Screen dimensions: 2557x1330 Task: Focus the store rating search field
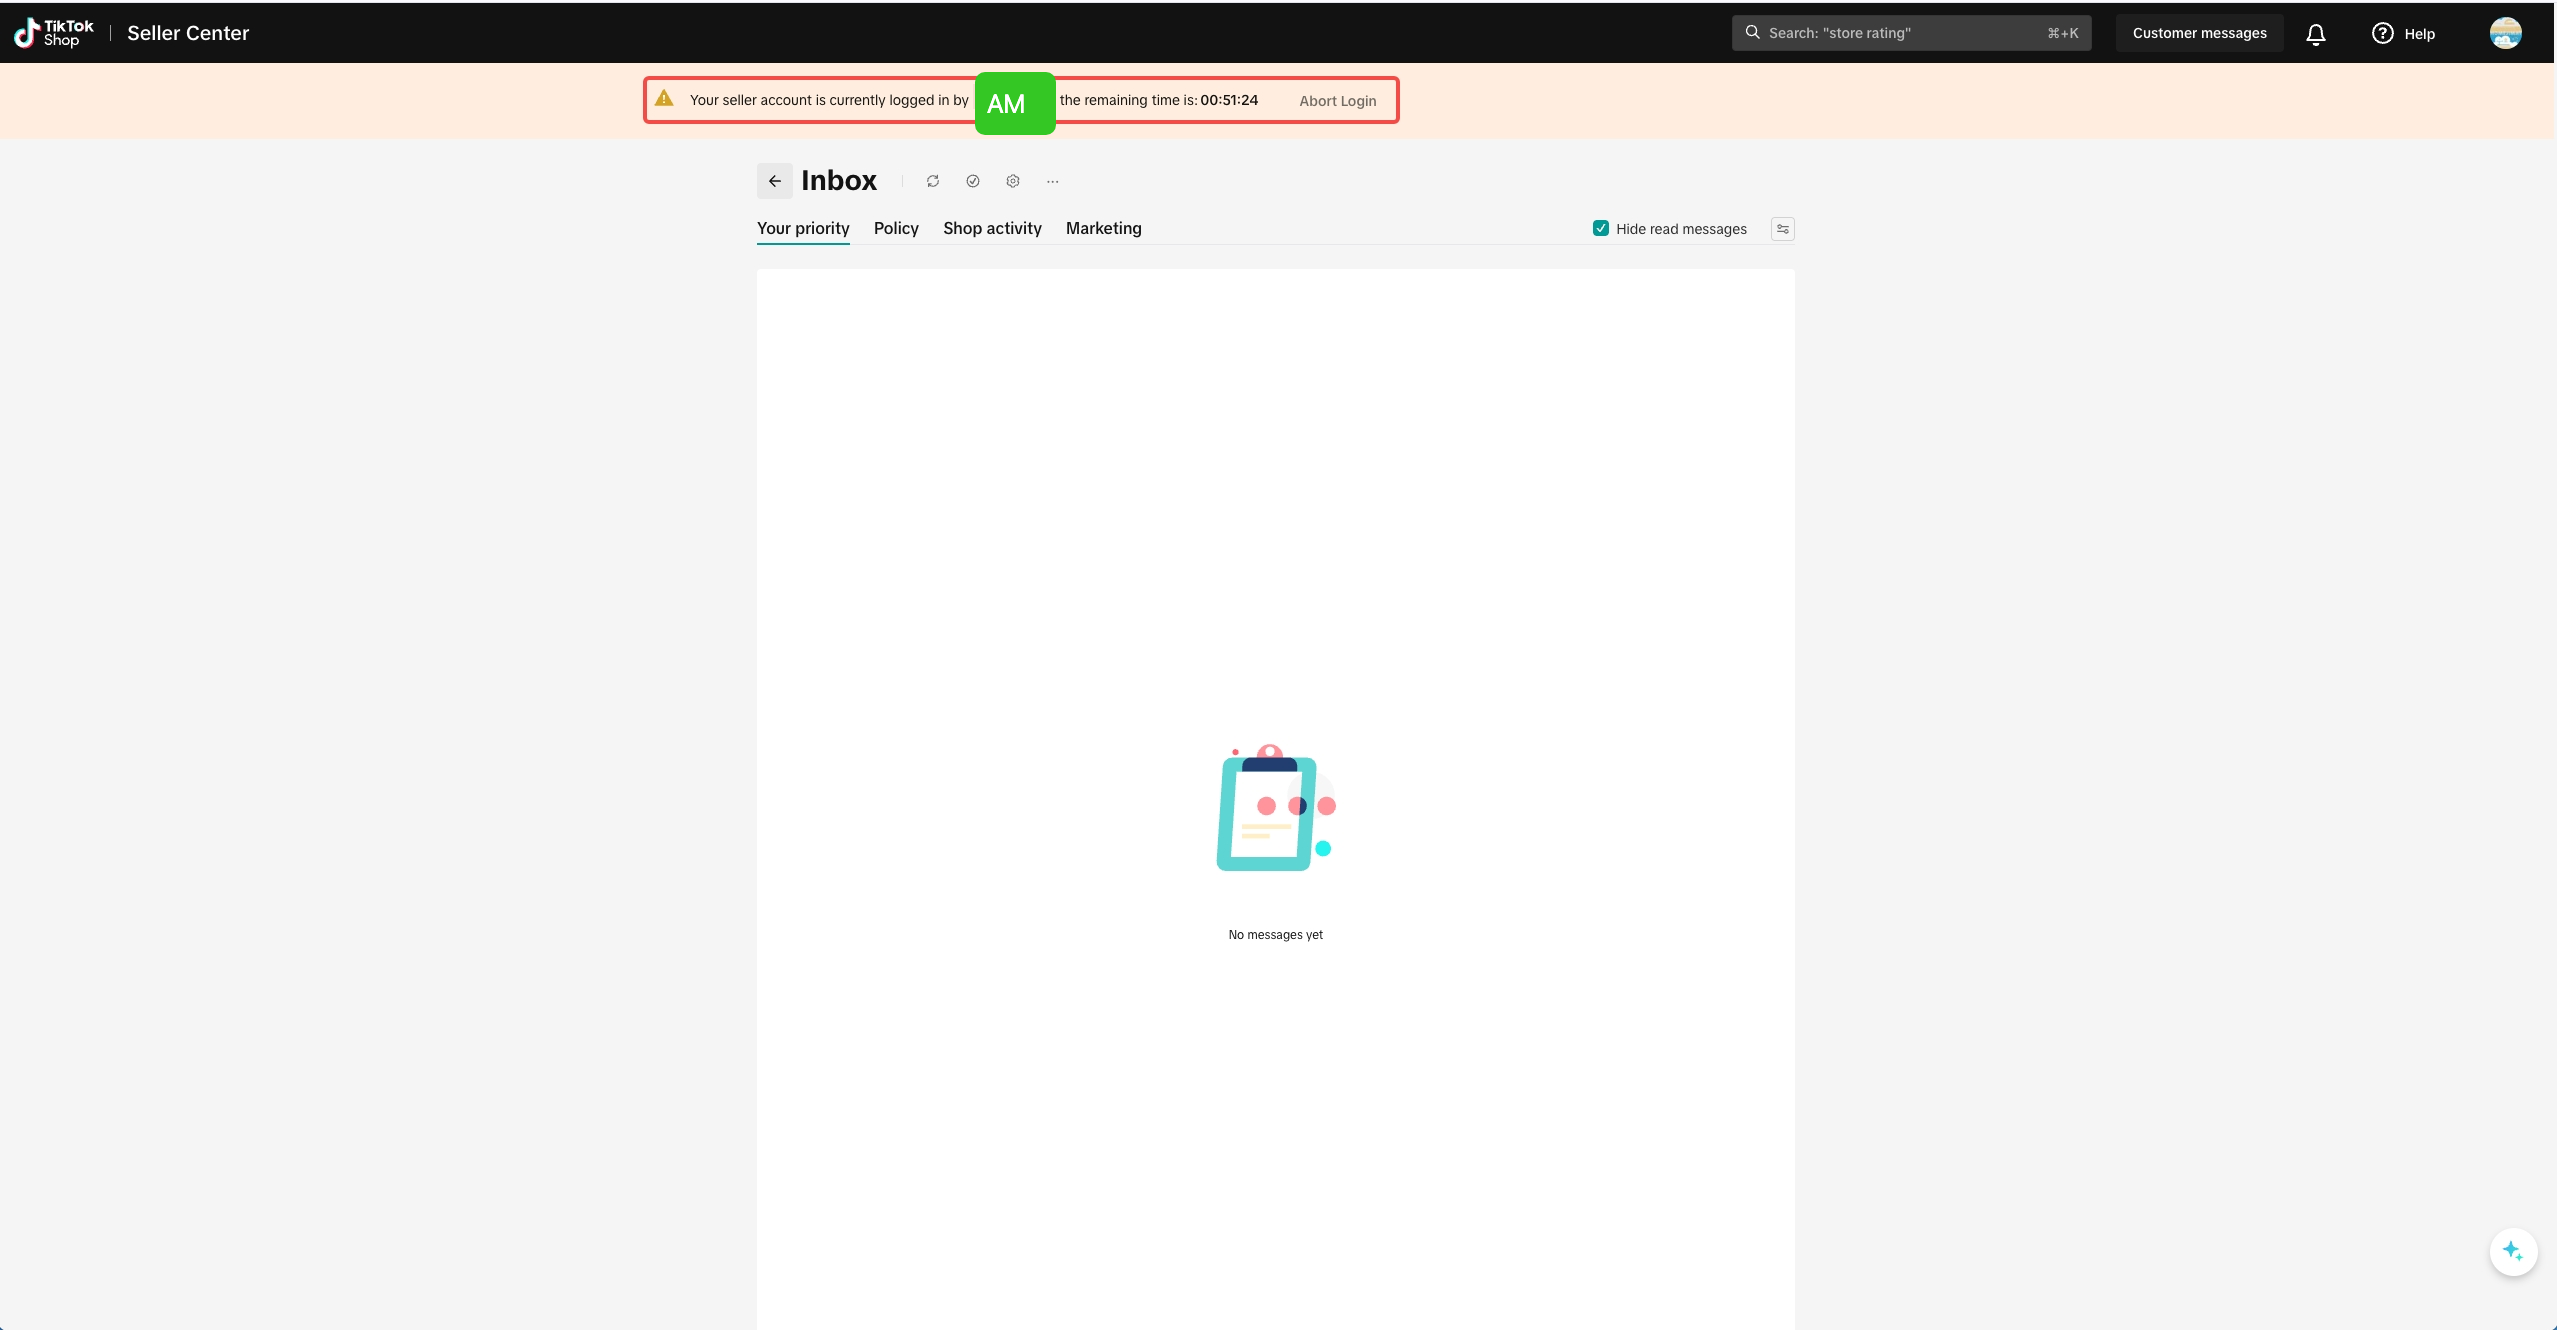pyautogui.click(x=1900, y=33)
